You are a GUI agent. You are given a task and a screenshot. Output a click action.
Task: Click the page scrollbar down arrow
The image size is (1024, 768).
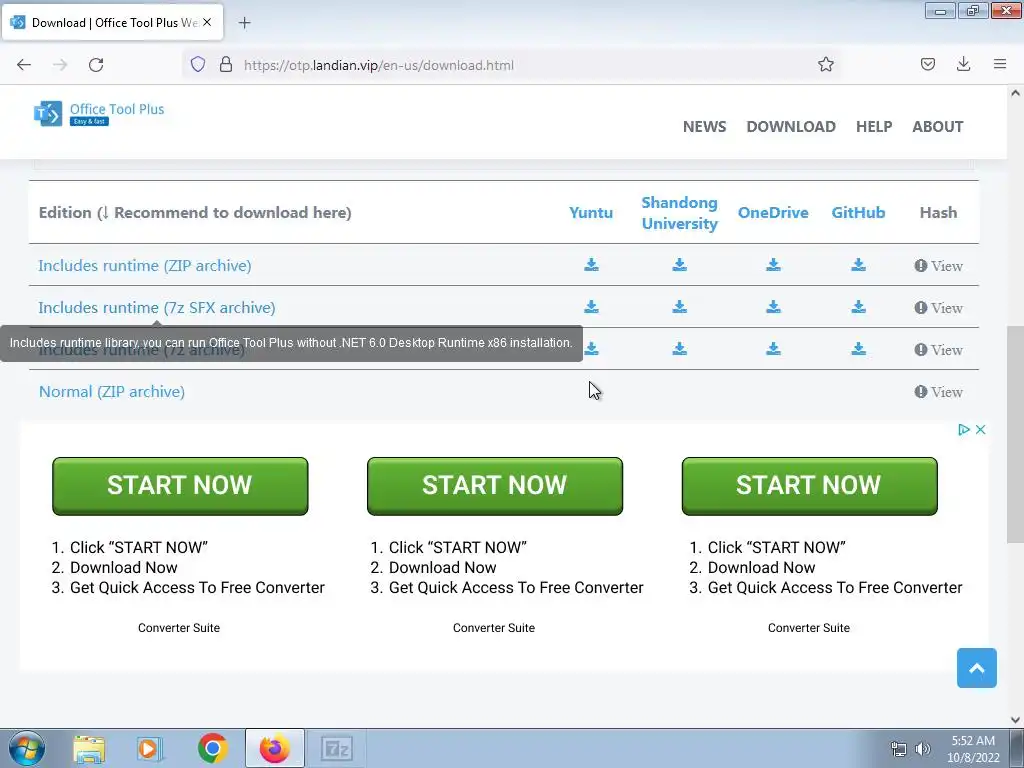point(1015,720)
